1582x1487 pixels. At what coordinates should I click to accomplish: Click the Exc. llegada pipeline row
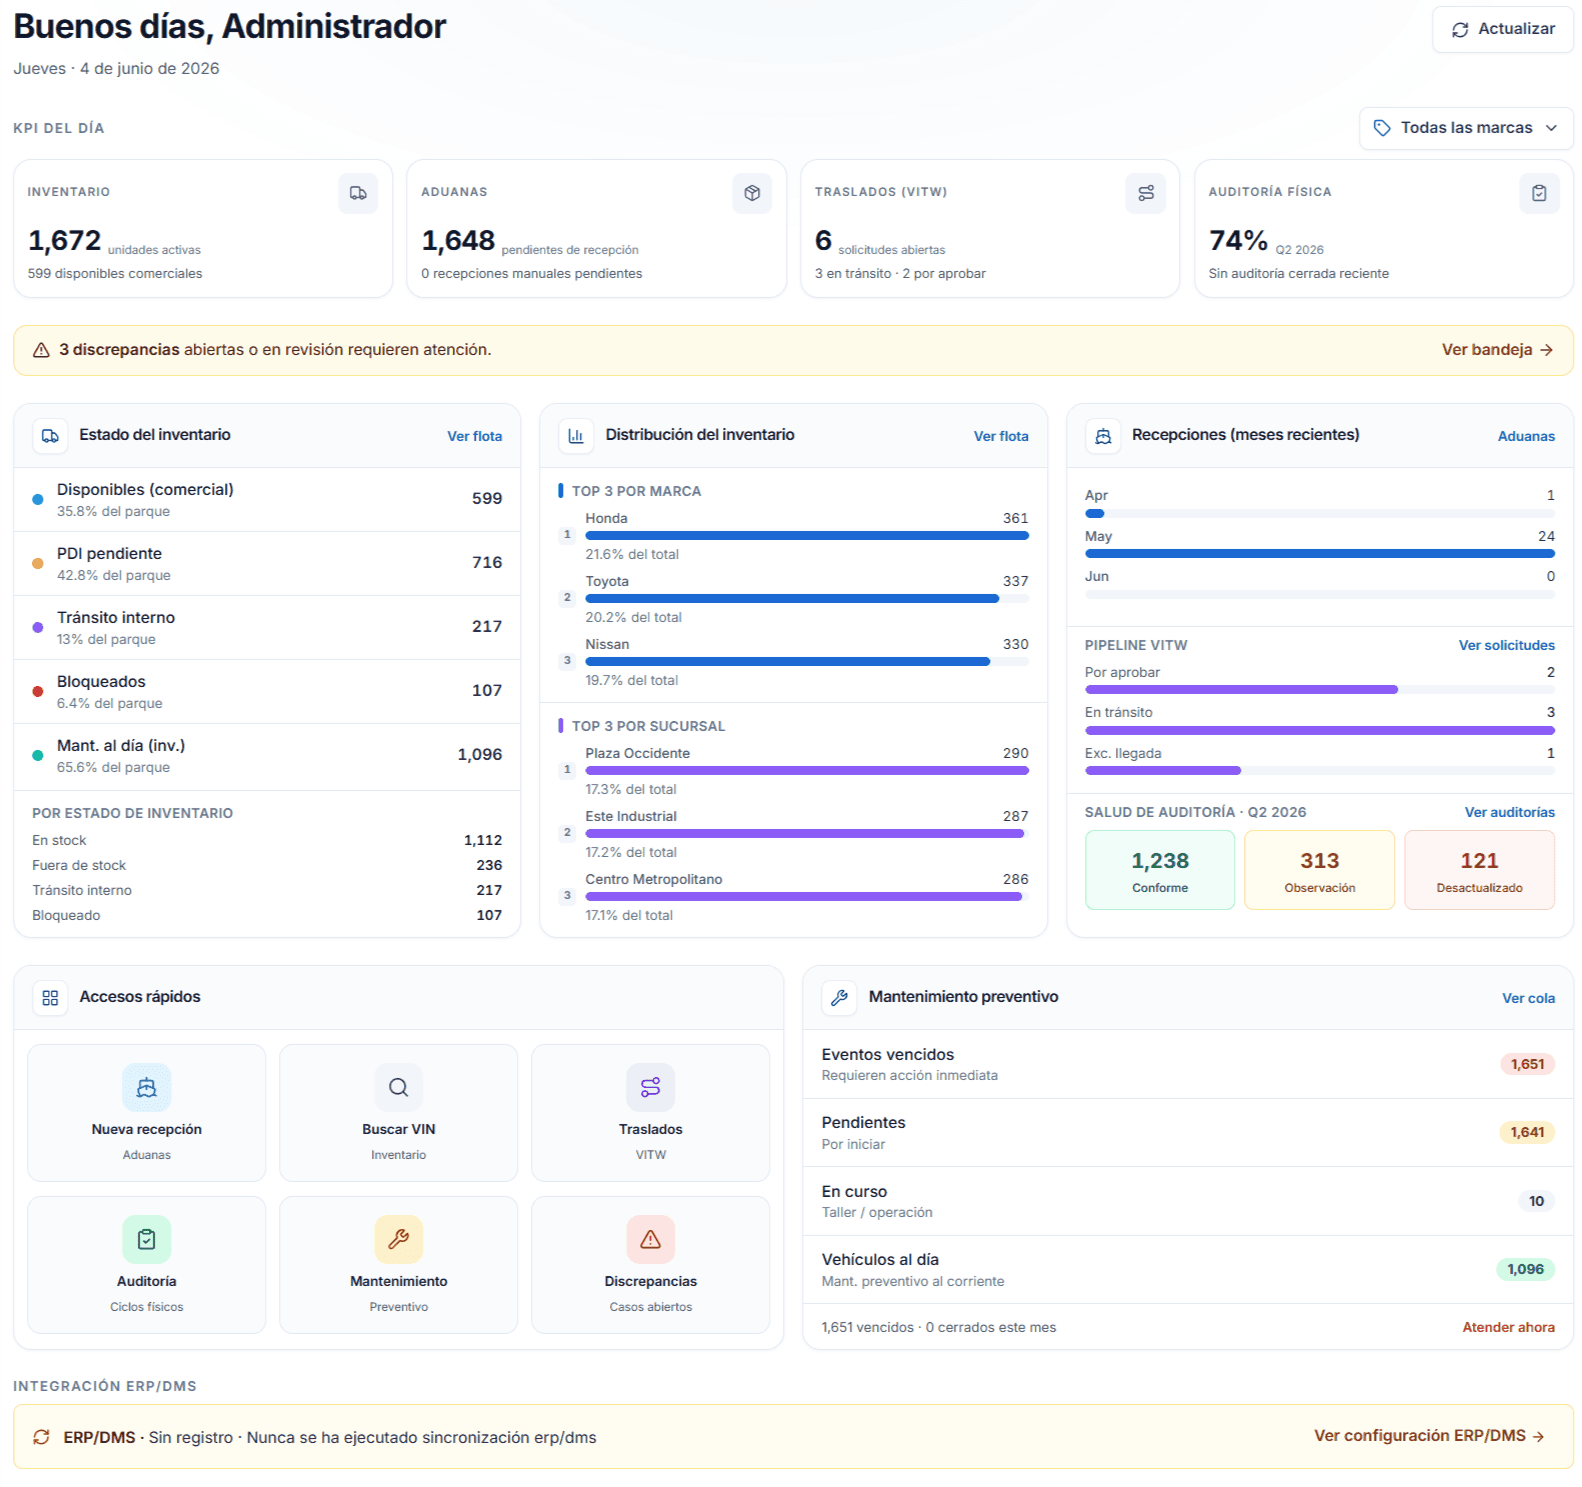click(1320, 761)
